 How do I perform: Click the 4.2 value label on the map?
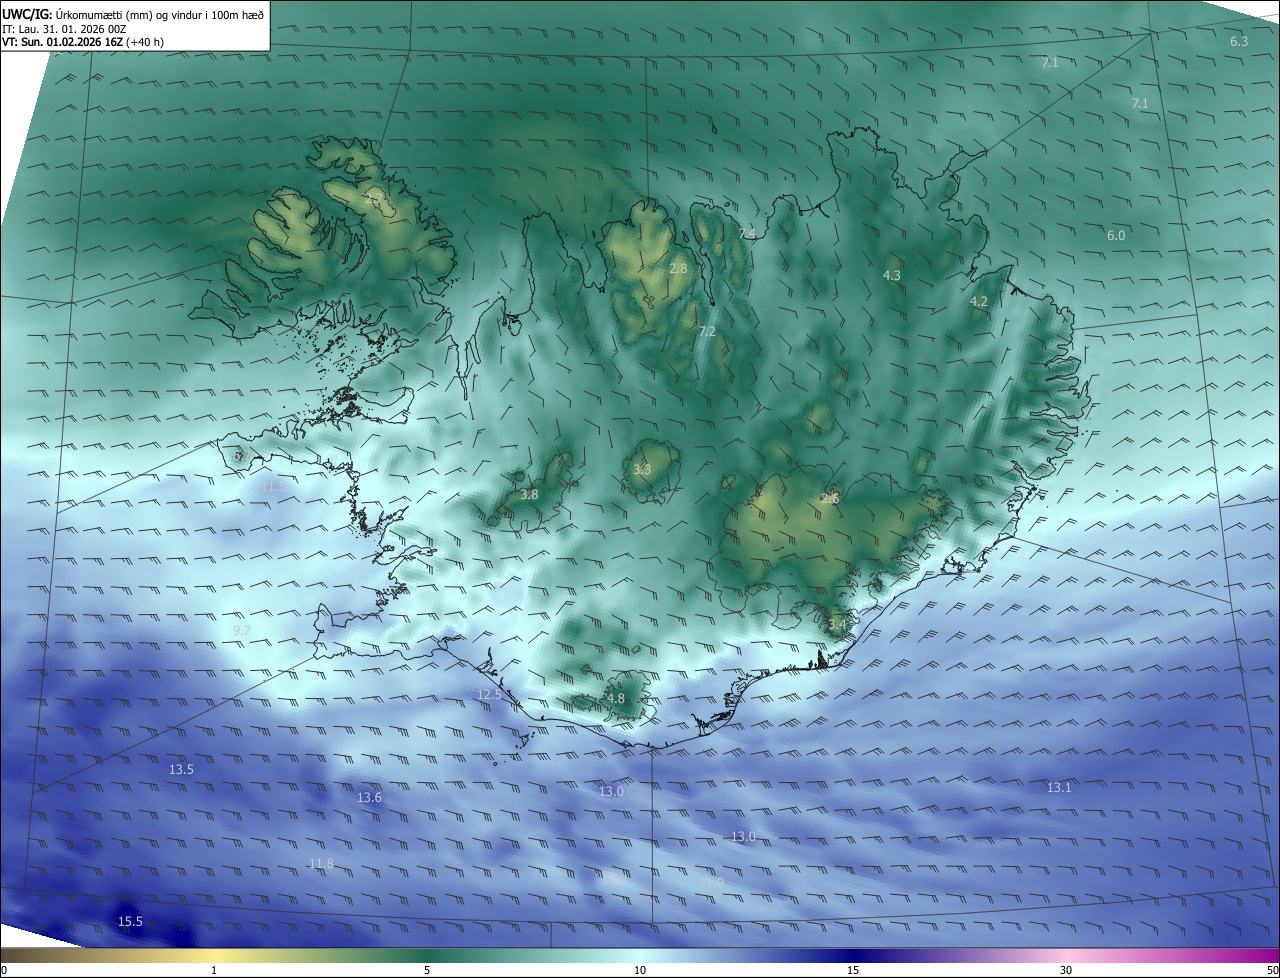pyautogui.click(x=979, y=302)
